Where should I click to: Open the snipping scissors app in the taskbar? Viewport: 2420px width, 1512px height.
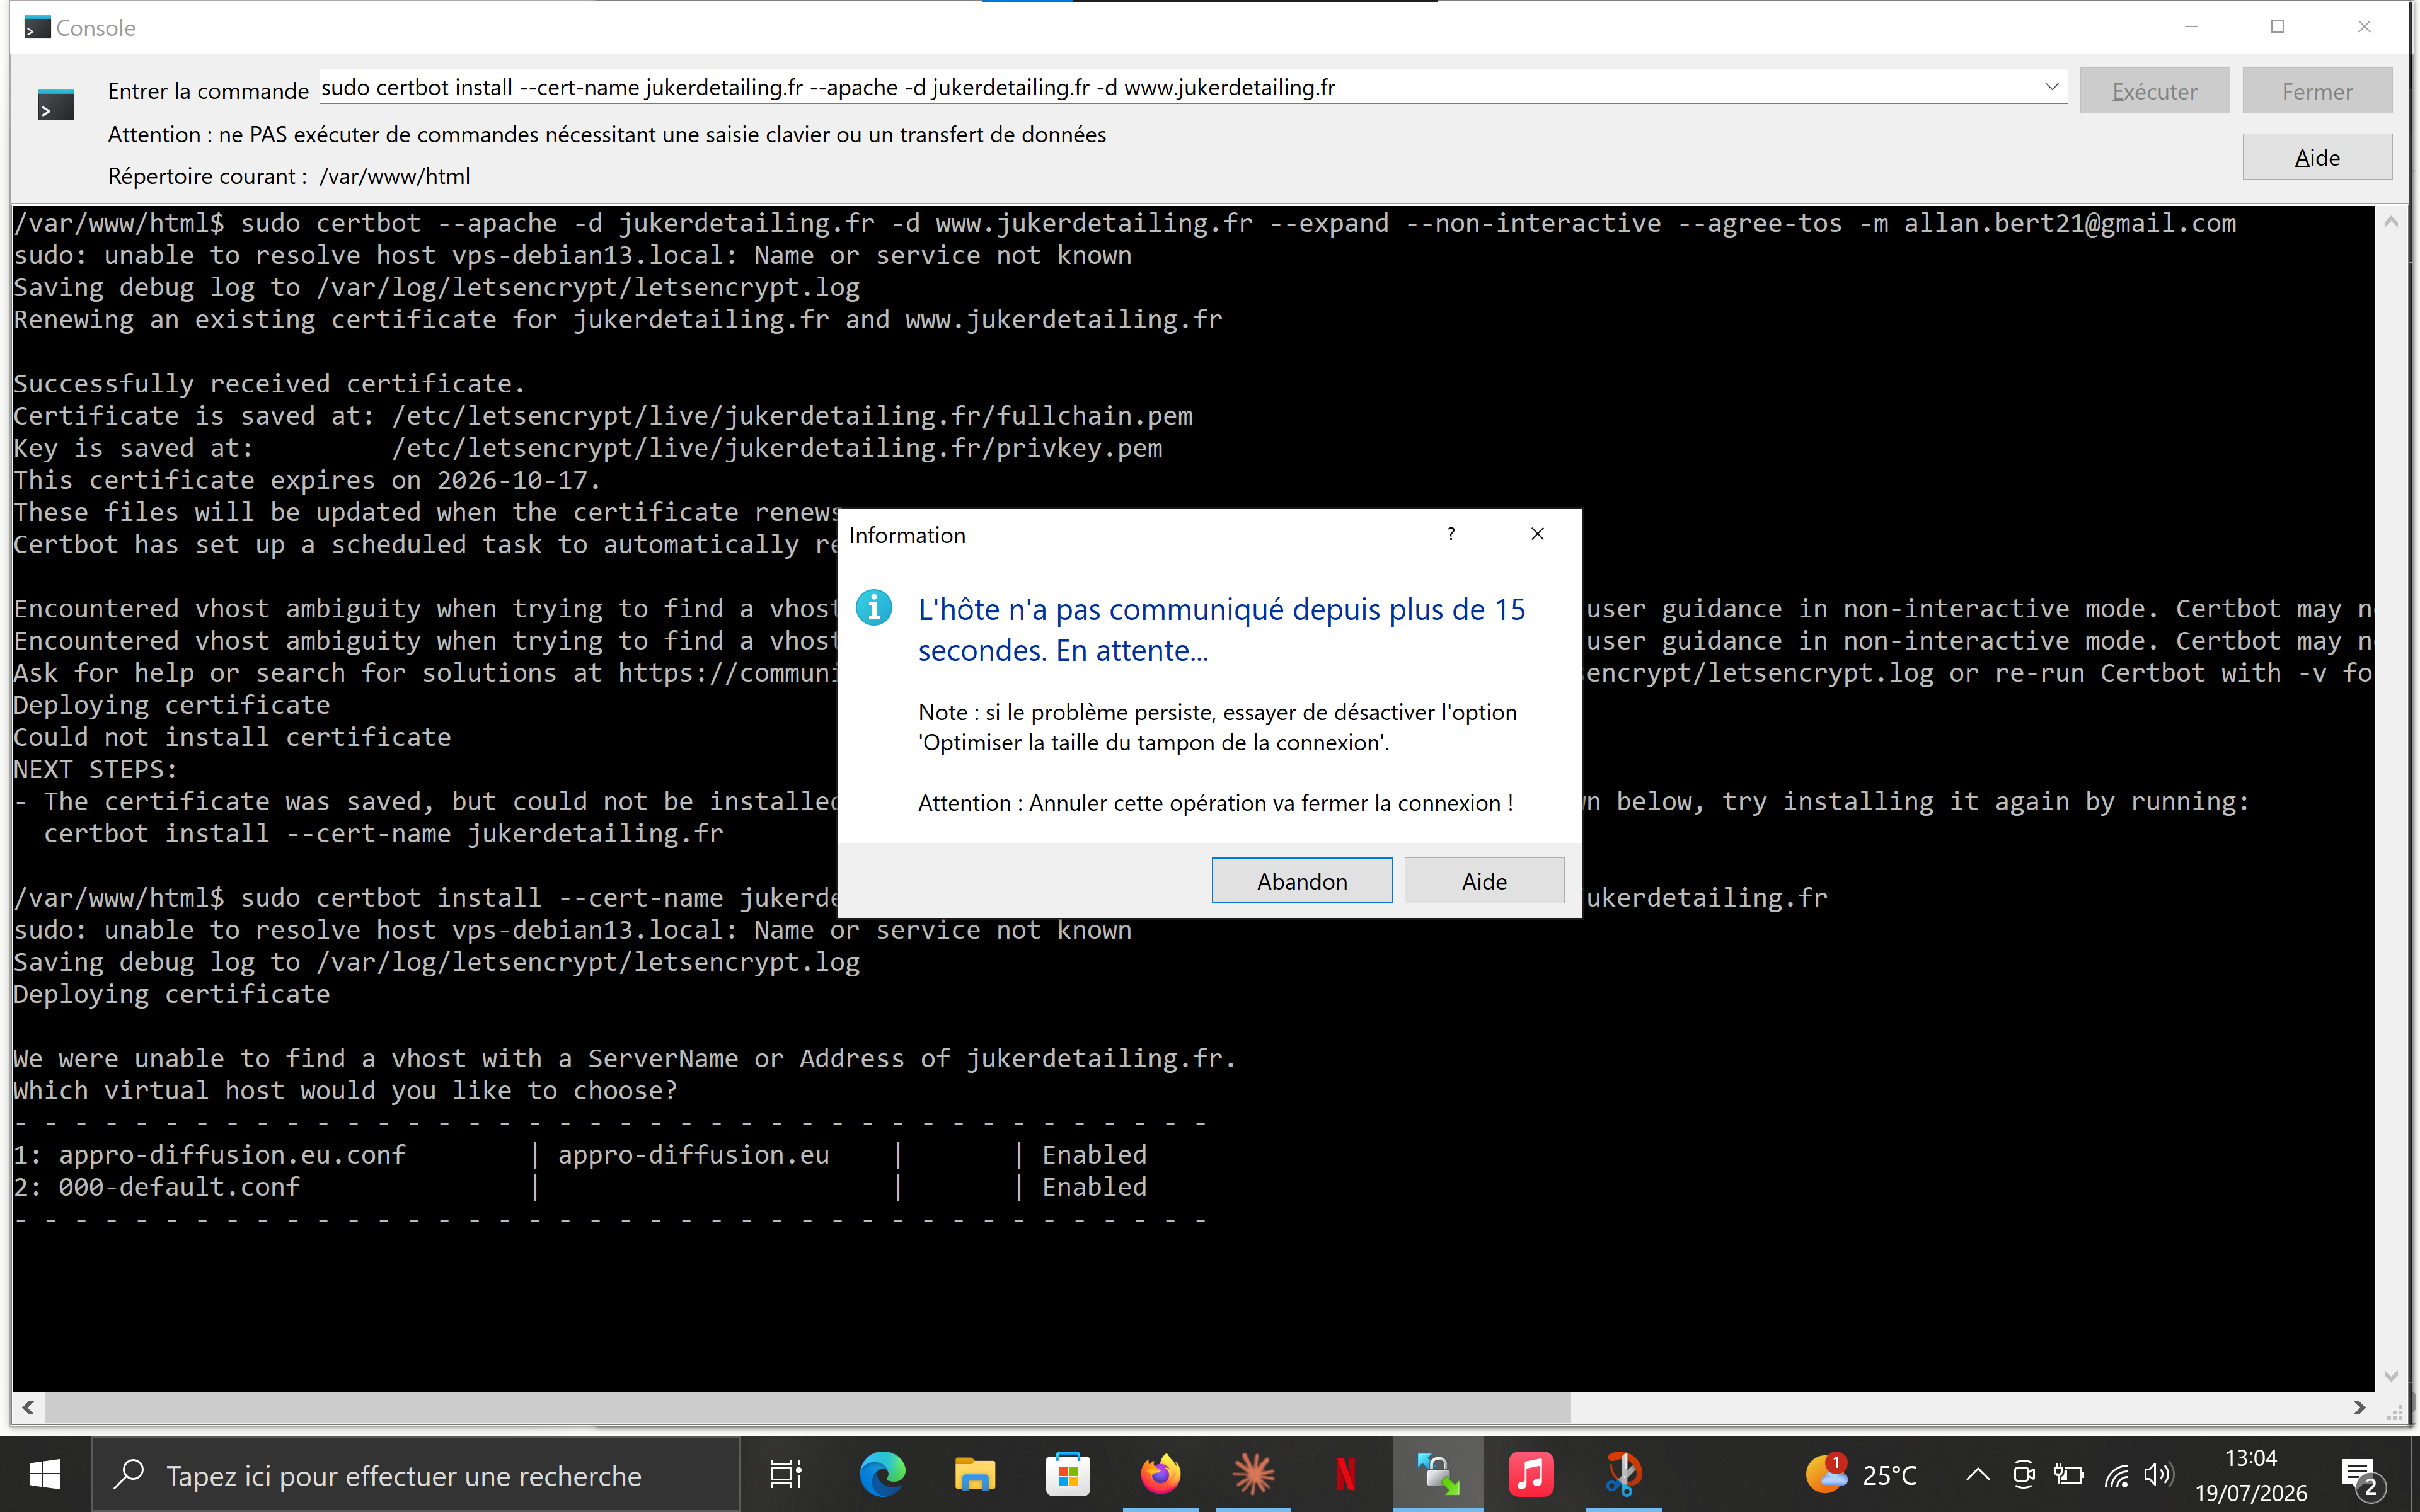pyautogui.click(x=1623, y=1474)
